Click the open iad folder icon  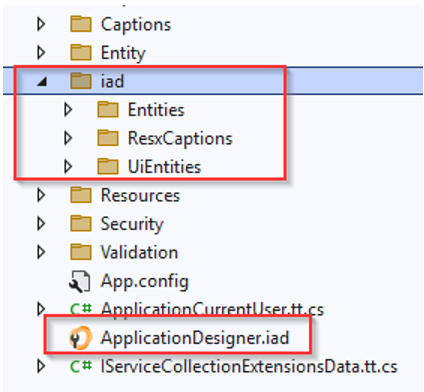[81, 81]
